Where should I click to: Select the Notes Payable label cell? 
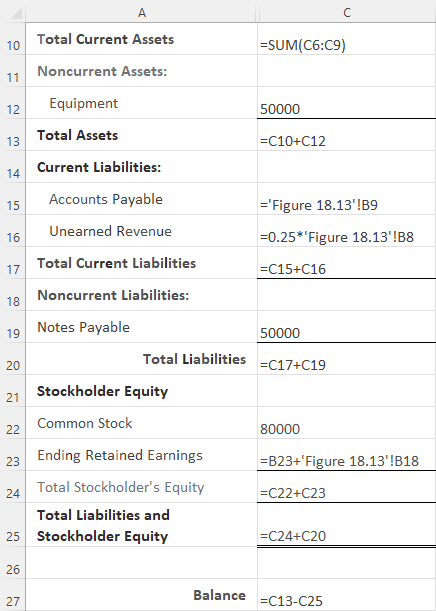[x=141, y=327]
